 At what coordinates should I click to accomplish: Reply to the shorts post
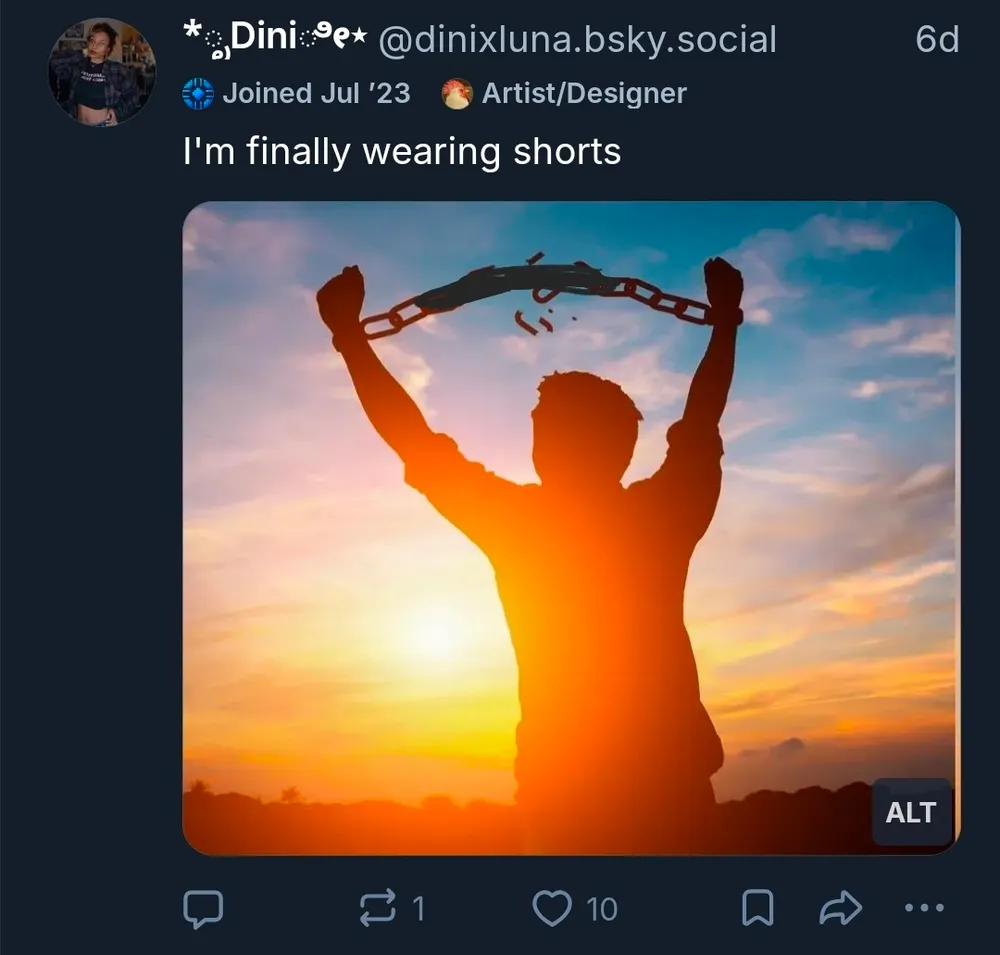pyautogui.click(x=203, y=908)
